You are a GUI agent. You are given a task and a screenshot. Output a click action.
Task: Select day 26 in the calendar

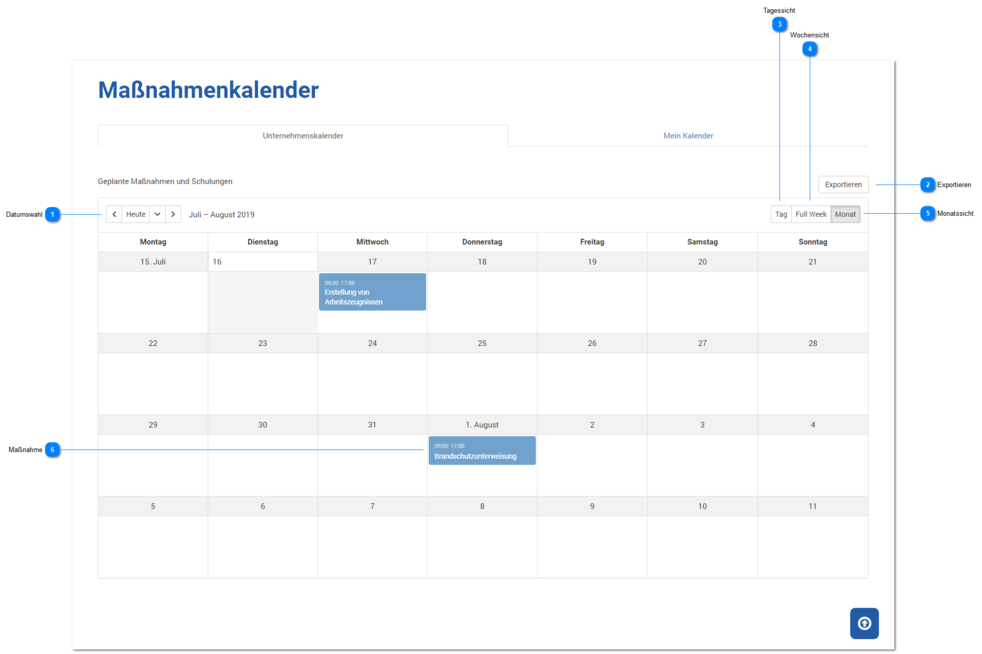pos(592,343)
